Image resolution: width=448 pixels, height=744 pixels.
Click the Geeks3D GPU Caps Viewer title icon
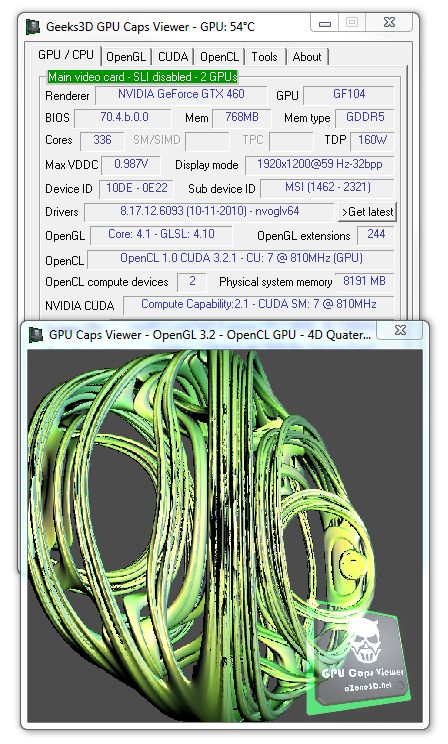(32, 27)
